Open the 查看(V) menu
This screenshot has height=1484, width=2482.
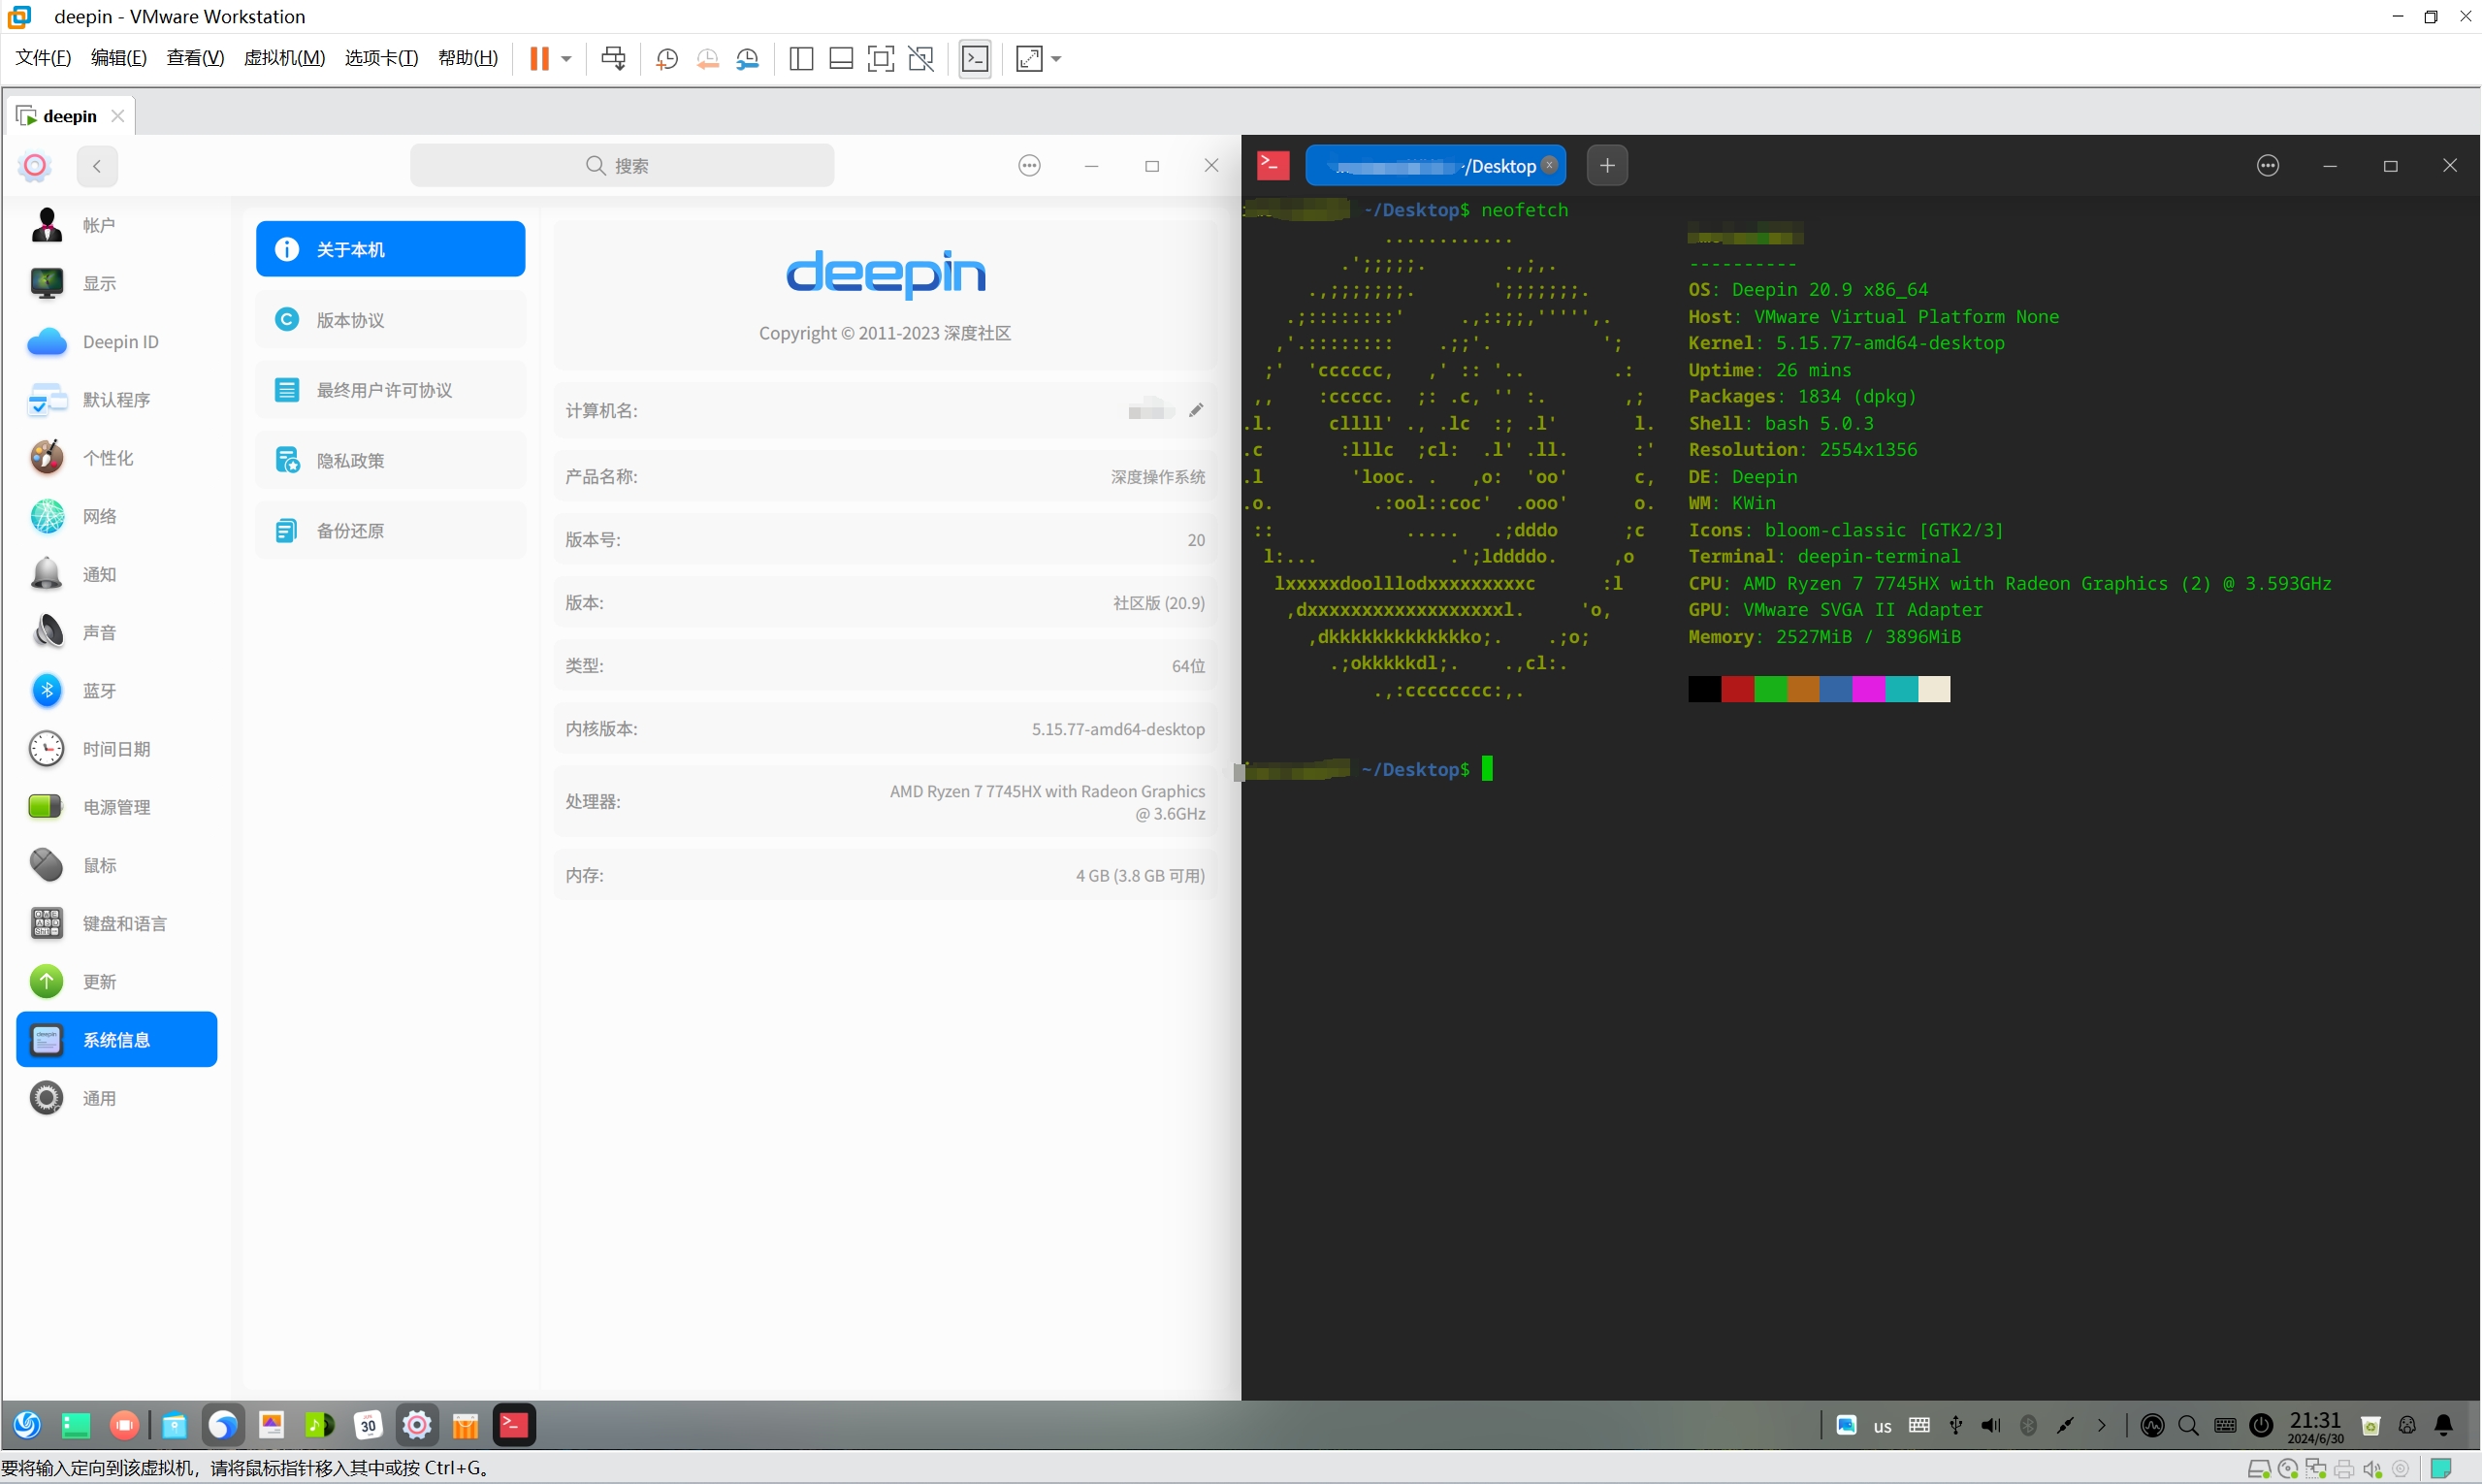(195, 57)
